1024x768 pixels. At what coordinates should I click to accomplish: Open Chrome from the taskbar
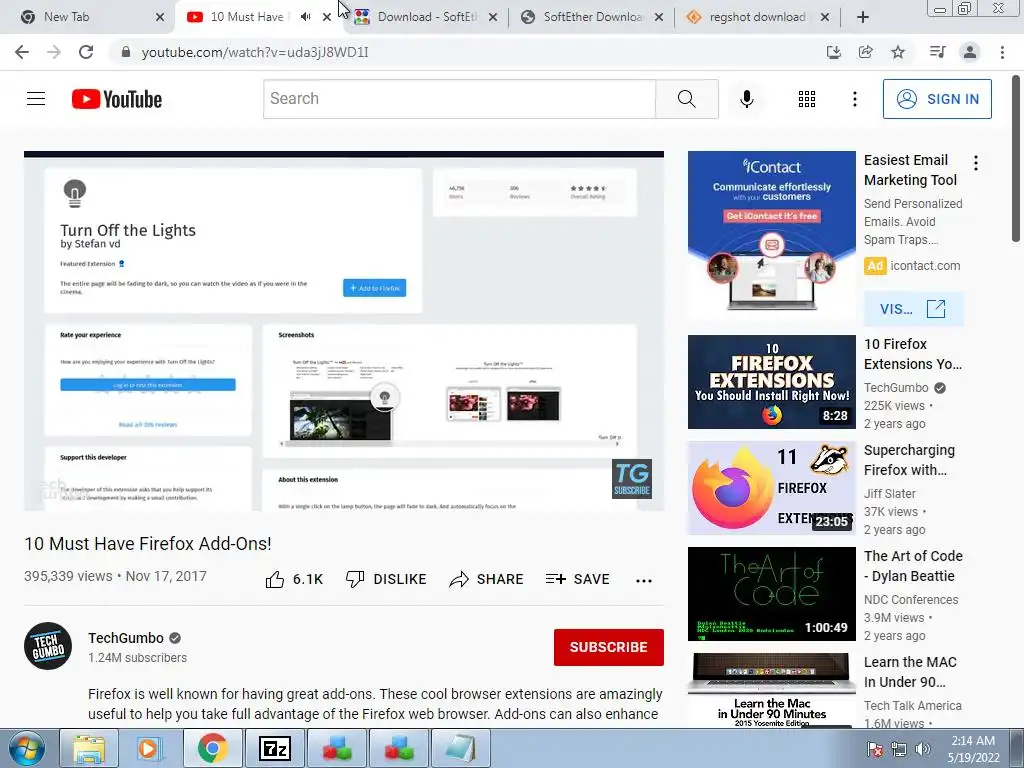pos(212,748)
